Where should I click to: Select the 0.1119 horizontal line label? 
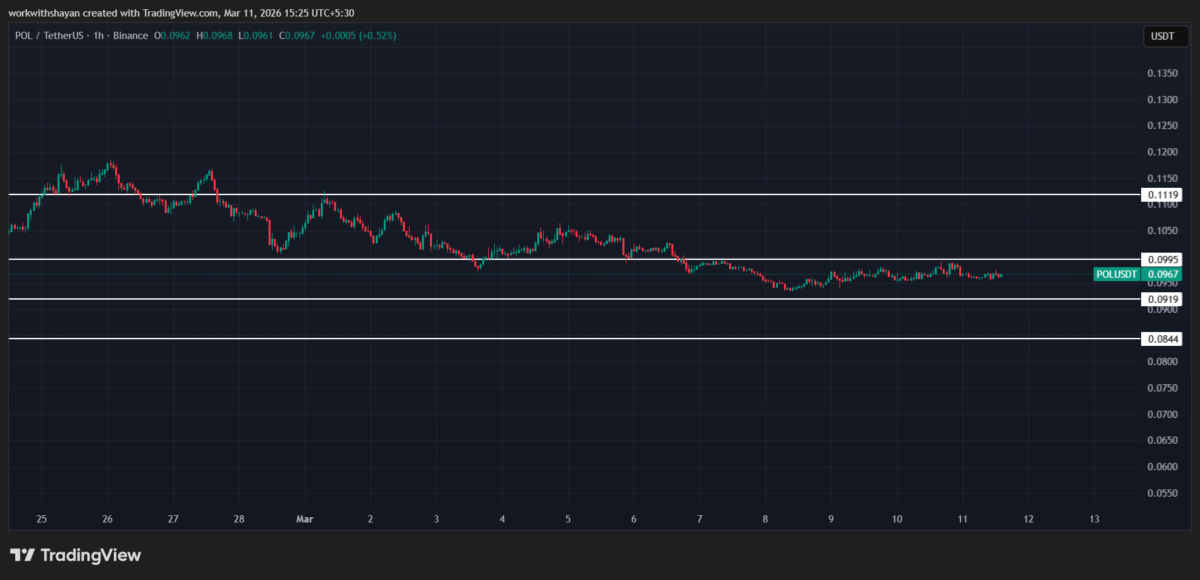point(1163,195)
